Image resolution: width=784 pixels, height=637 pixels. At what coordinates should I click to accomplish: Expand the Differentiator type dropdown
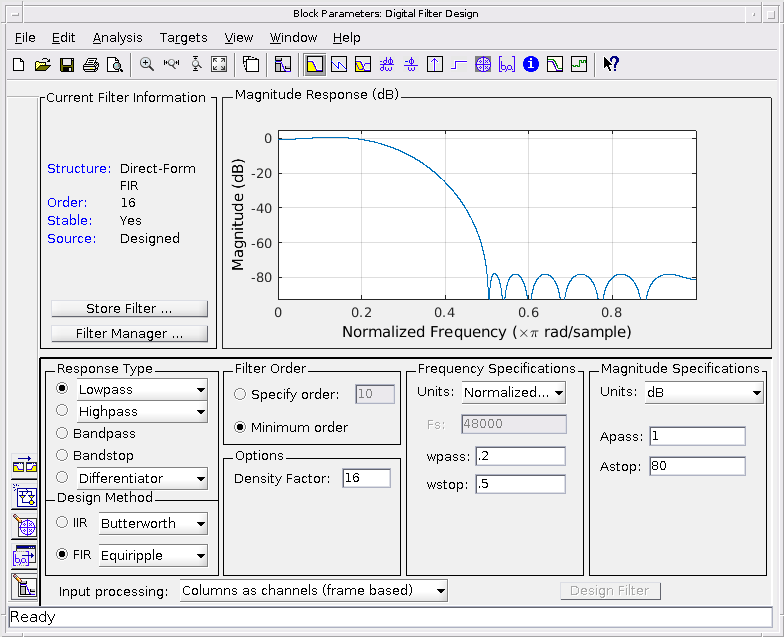tap(142, 478)
